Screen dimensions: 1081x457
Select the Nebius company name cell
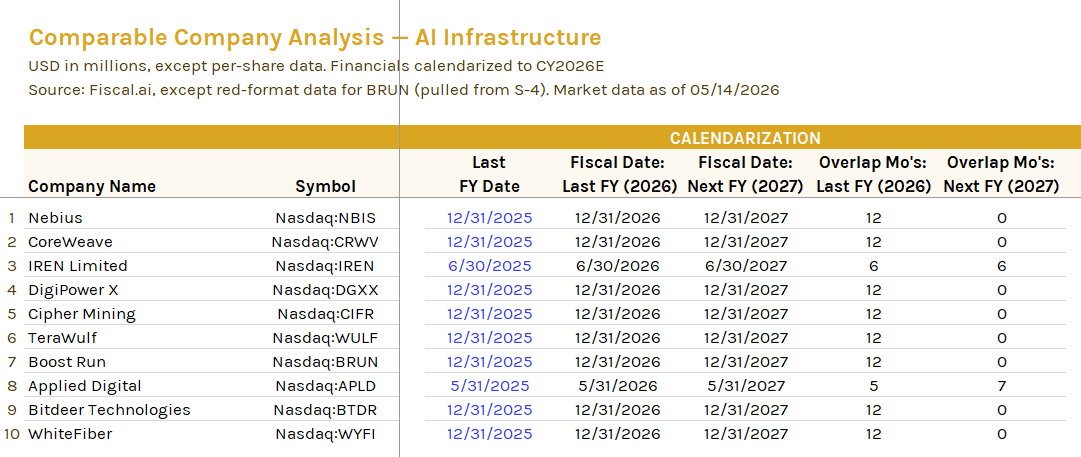coord(55,218)
